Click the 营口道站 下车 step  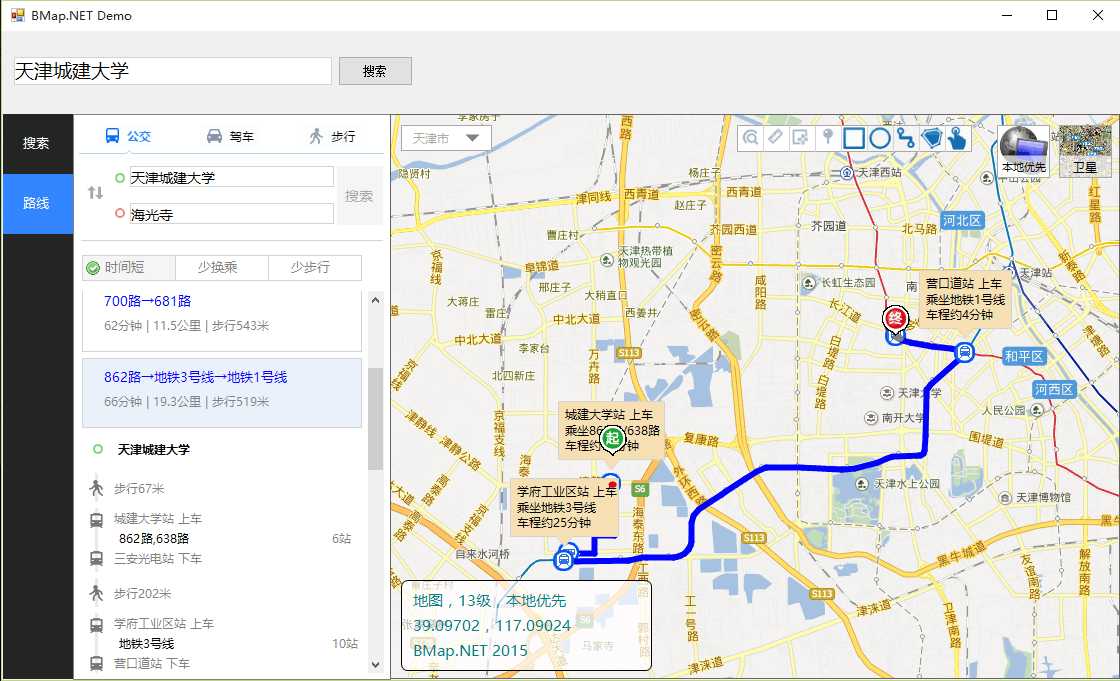[151, 664]
